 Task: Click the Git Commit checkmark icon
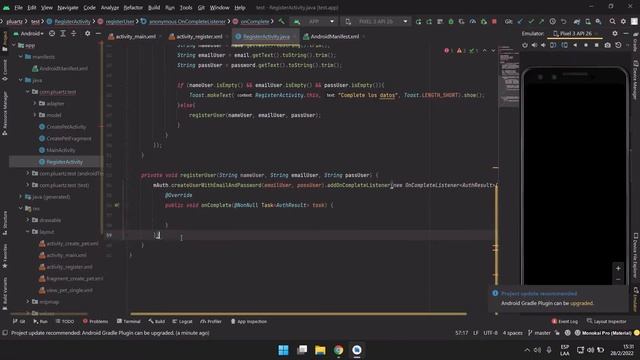pyautogui.click(x=531, y=21)
